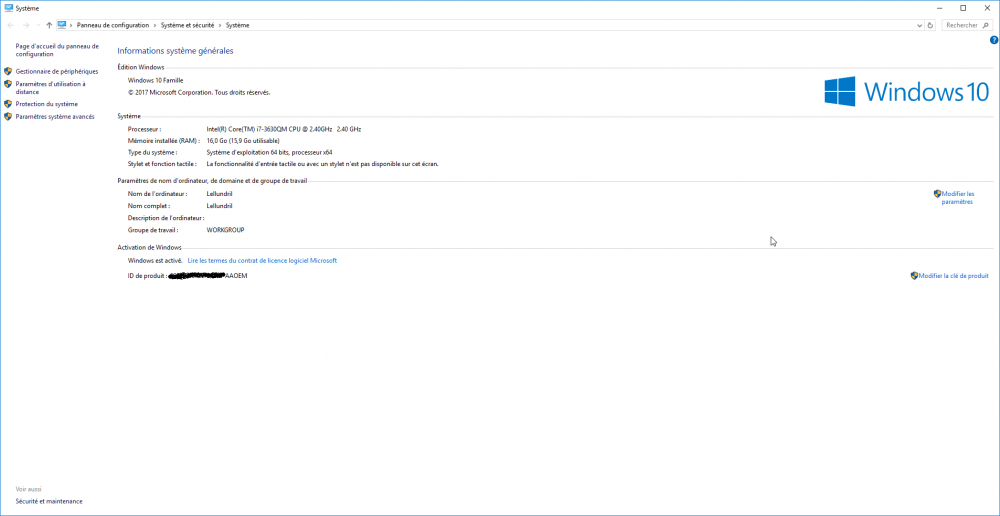The height and width of the screenshot is (516, 1000).
Task: Click shield icon beside Protection du système
Action: tap(8, 103)
